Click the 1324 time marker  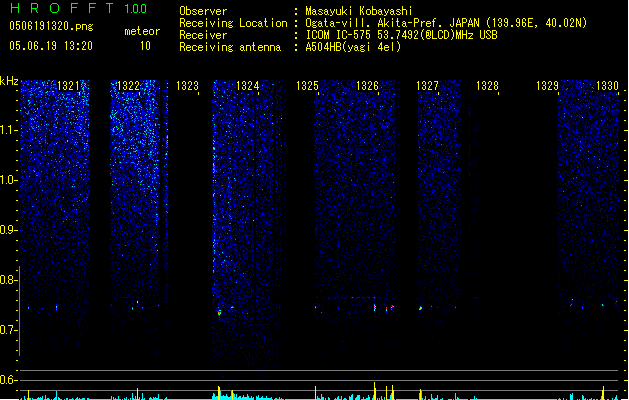click(248, 86)
